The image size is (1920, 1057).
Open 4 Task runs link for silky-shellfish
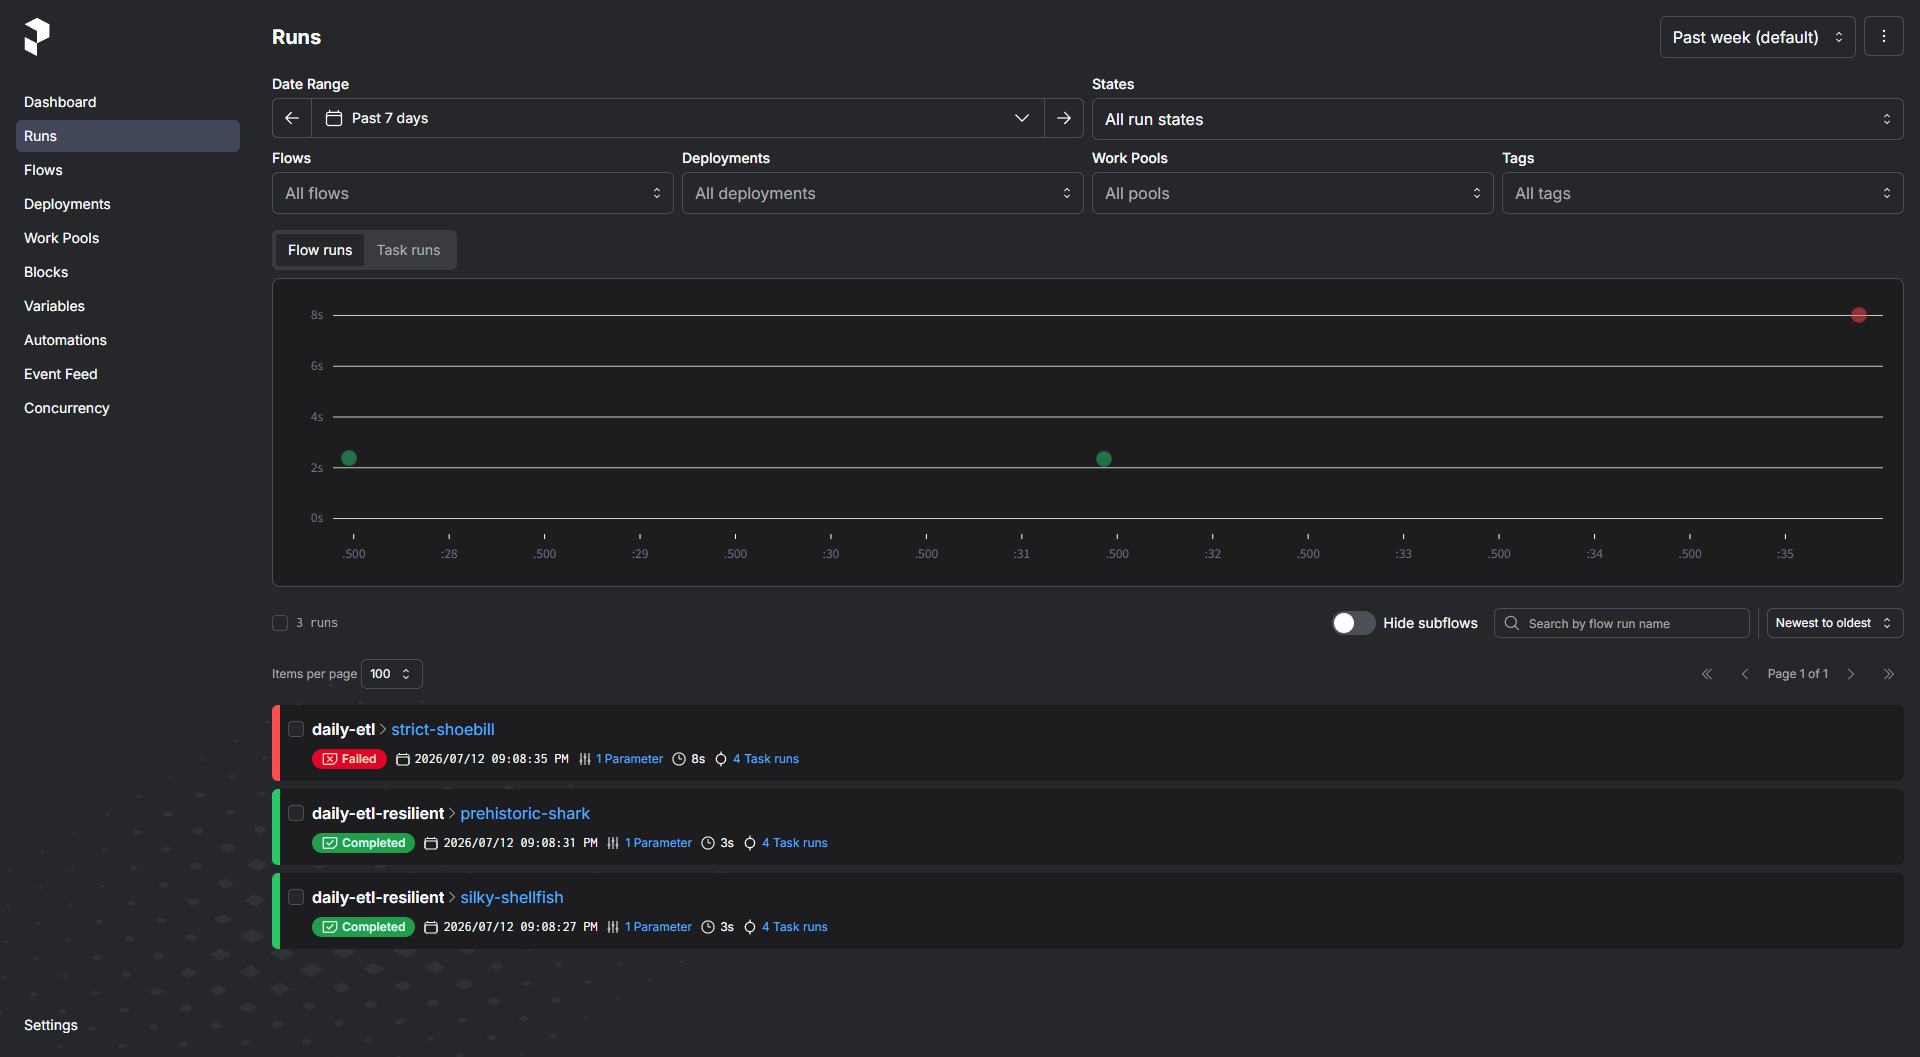click(x=795, y=927)
